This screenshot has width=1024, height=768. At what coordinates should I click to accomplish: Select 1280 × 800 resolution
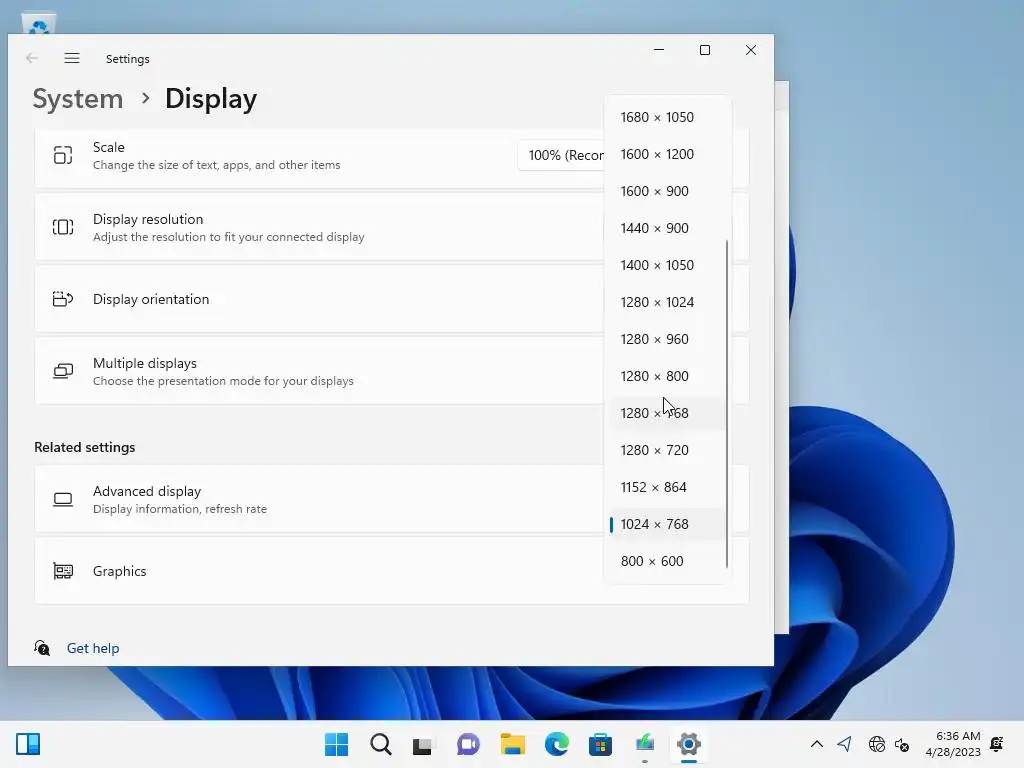pos(666,376)
